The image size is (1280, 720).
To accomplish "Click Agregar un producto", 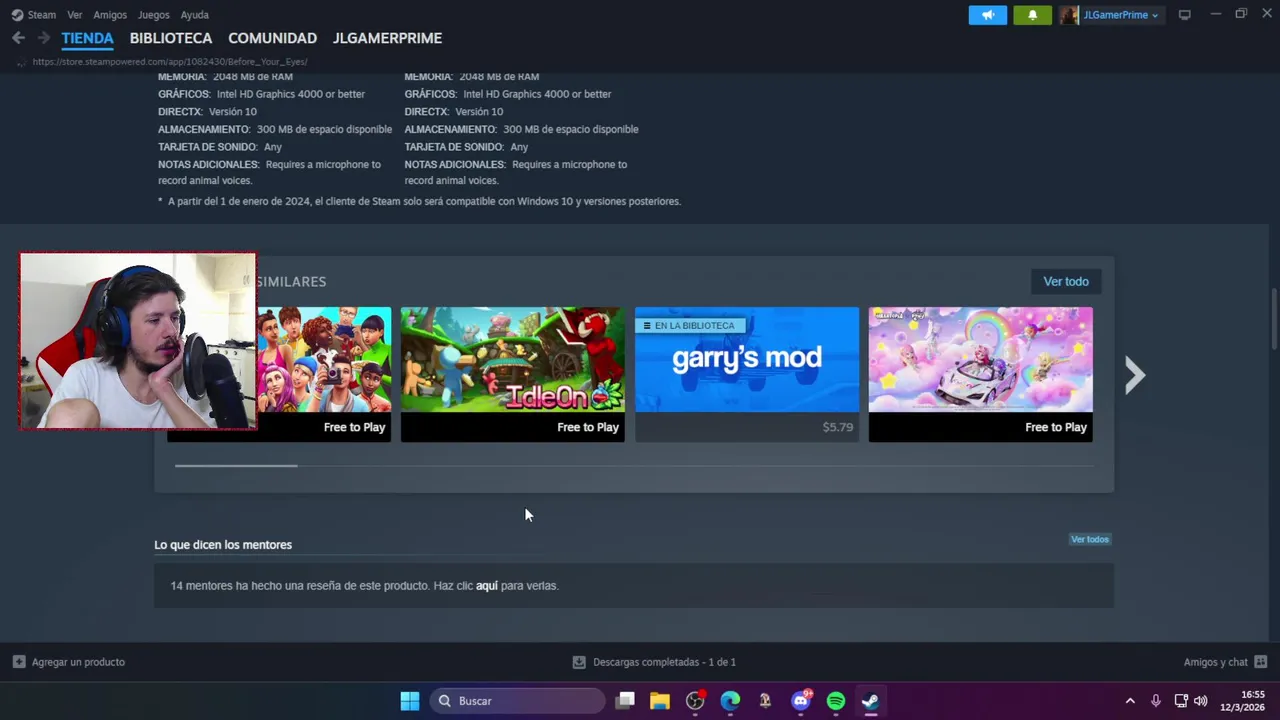I will pyautogui.click(x=78, y=662).
